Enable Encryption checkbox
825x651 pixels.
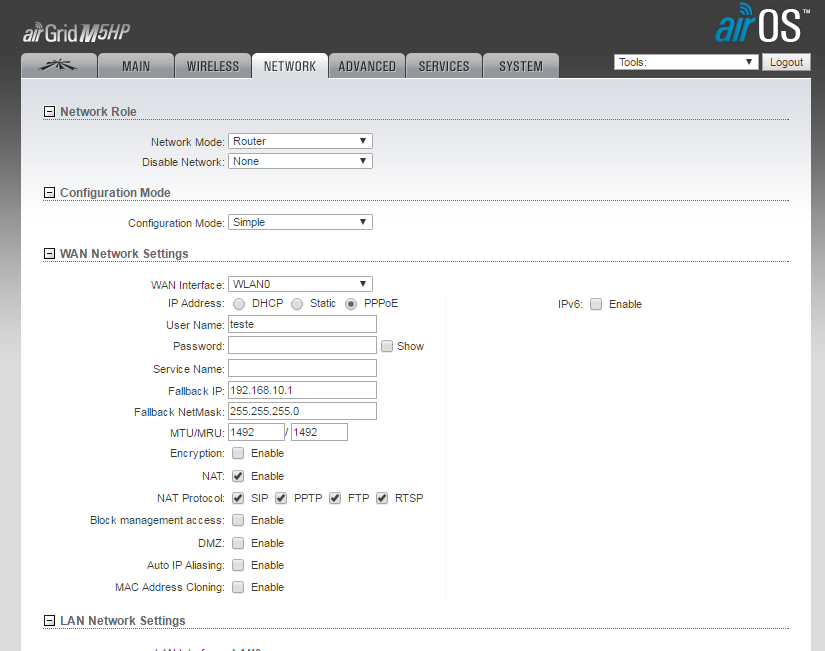coord(238,453)
